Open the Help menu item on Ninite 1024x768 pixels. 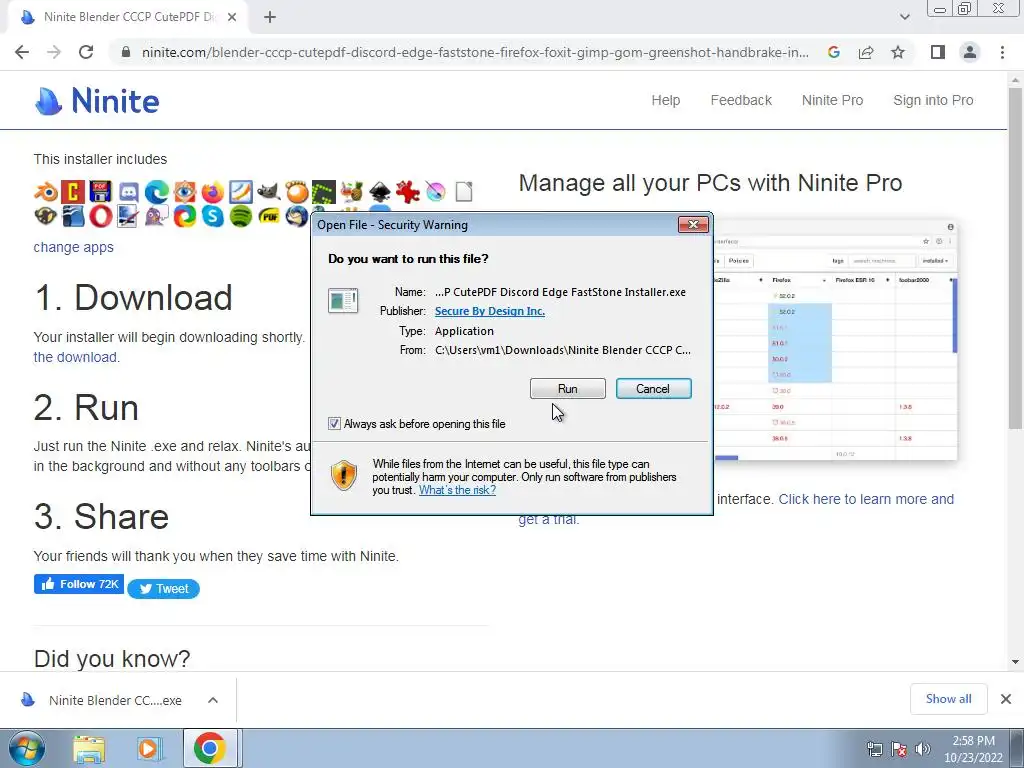(665, 100)
